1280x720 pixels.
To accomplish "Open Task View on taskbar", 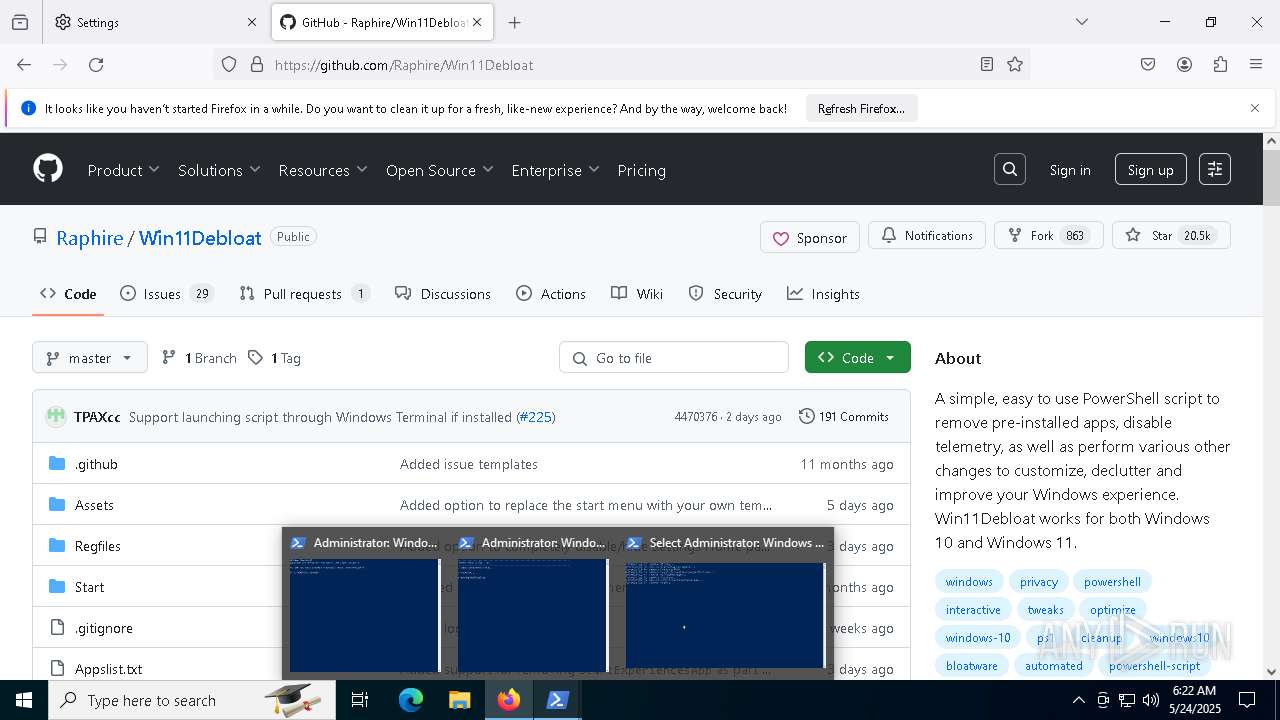I will pos(360,700).
